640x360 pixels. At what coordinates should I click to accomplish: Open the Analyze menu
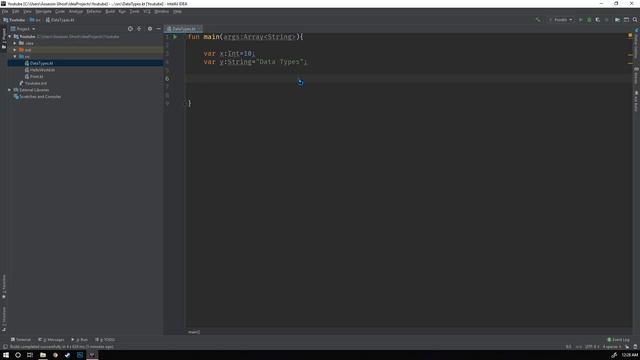pyautogui.click(x=76, y=11)
